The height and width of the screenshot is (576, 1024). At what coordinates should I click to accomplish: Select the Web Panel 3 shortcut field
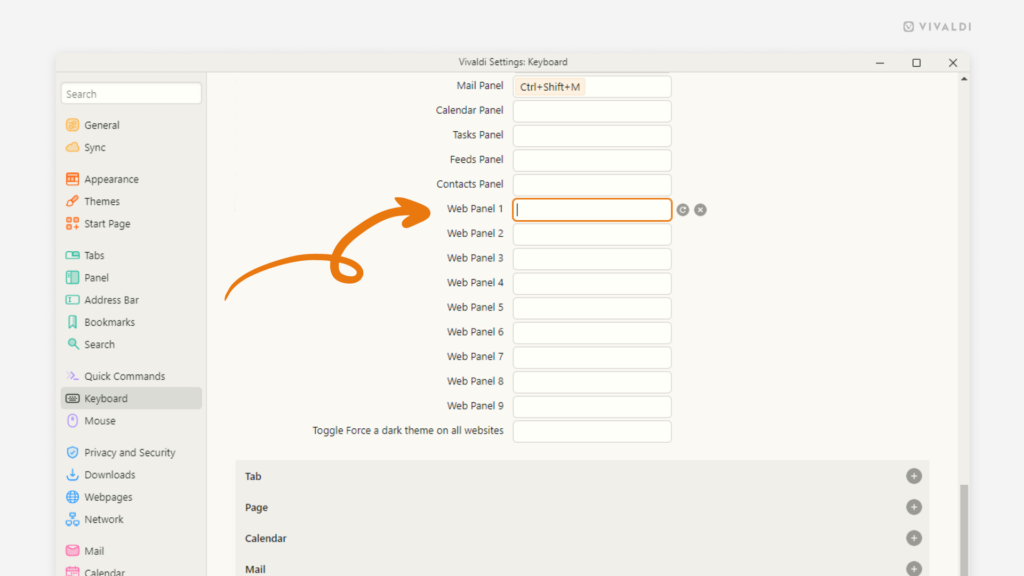[x=592, y=259]
